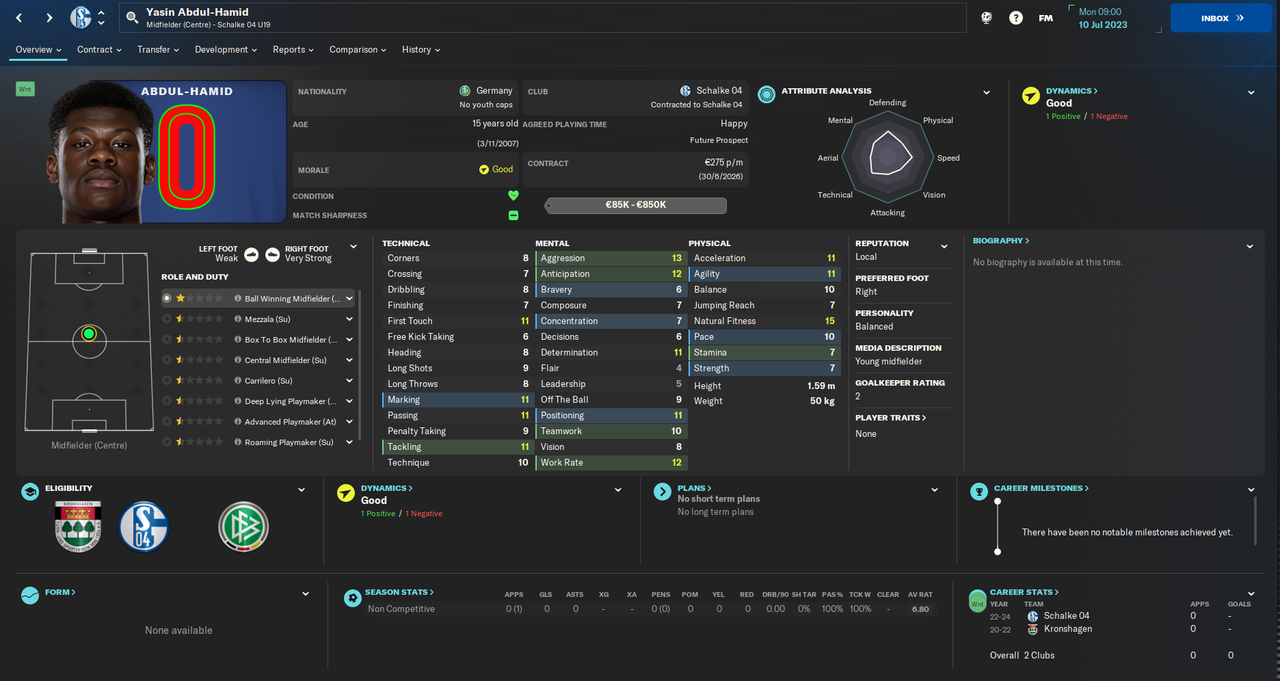Expand the Biography panel chevron
1280x681 pixels.
[1250, 246]
